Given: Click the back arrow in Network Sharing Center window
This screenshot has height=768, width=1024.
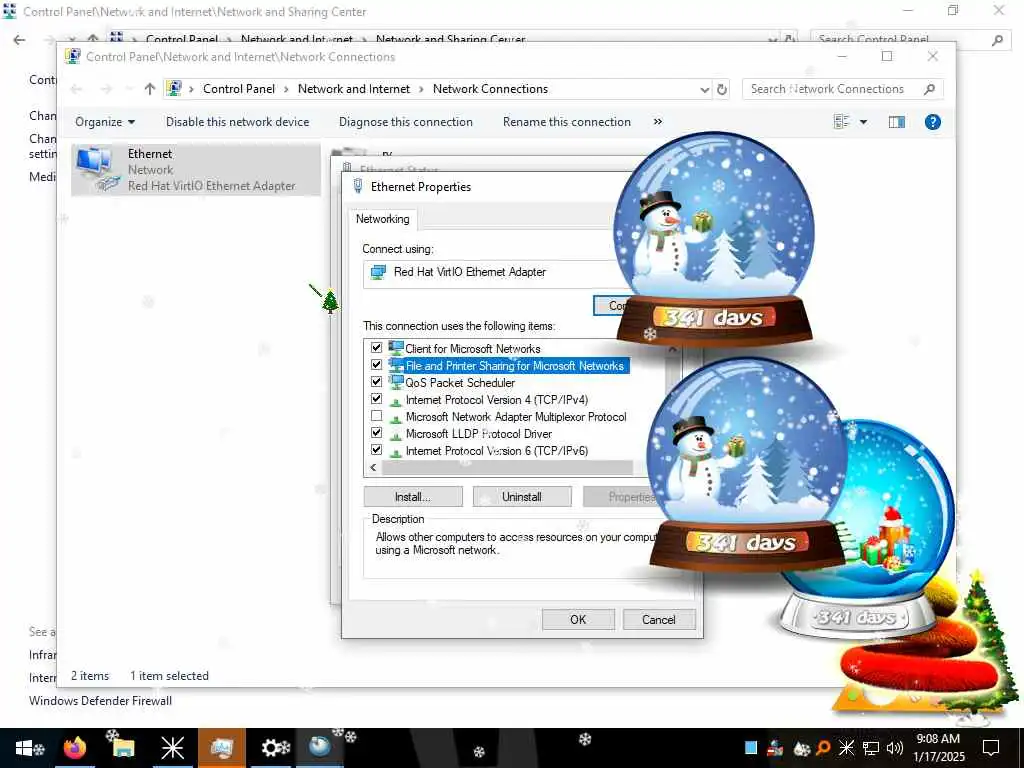Looking at the screenshot, I should (x=20, y=40).
